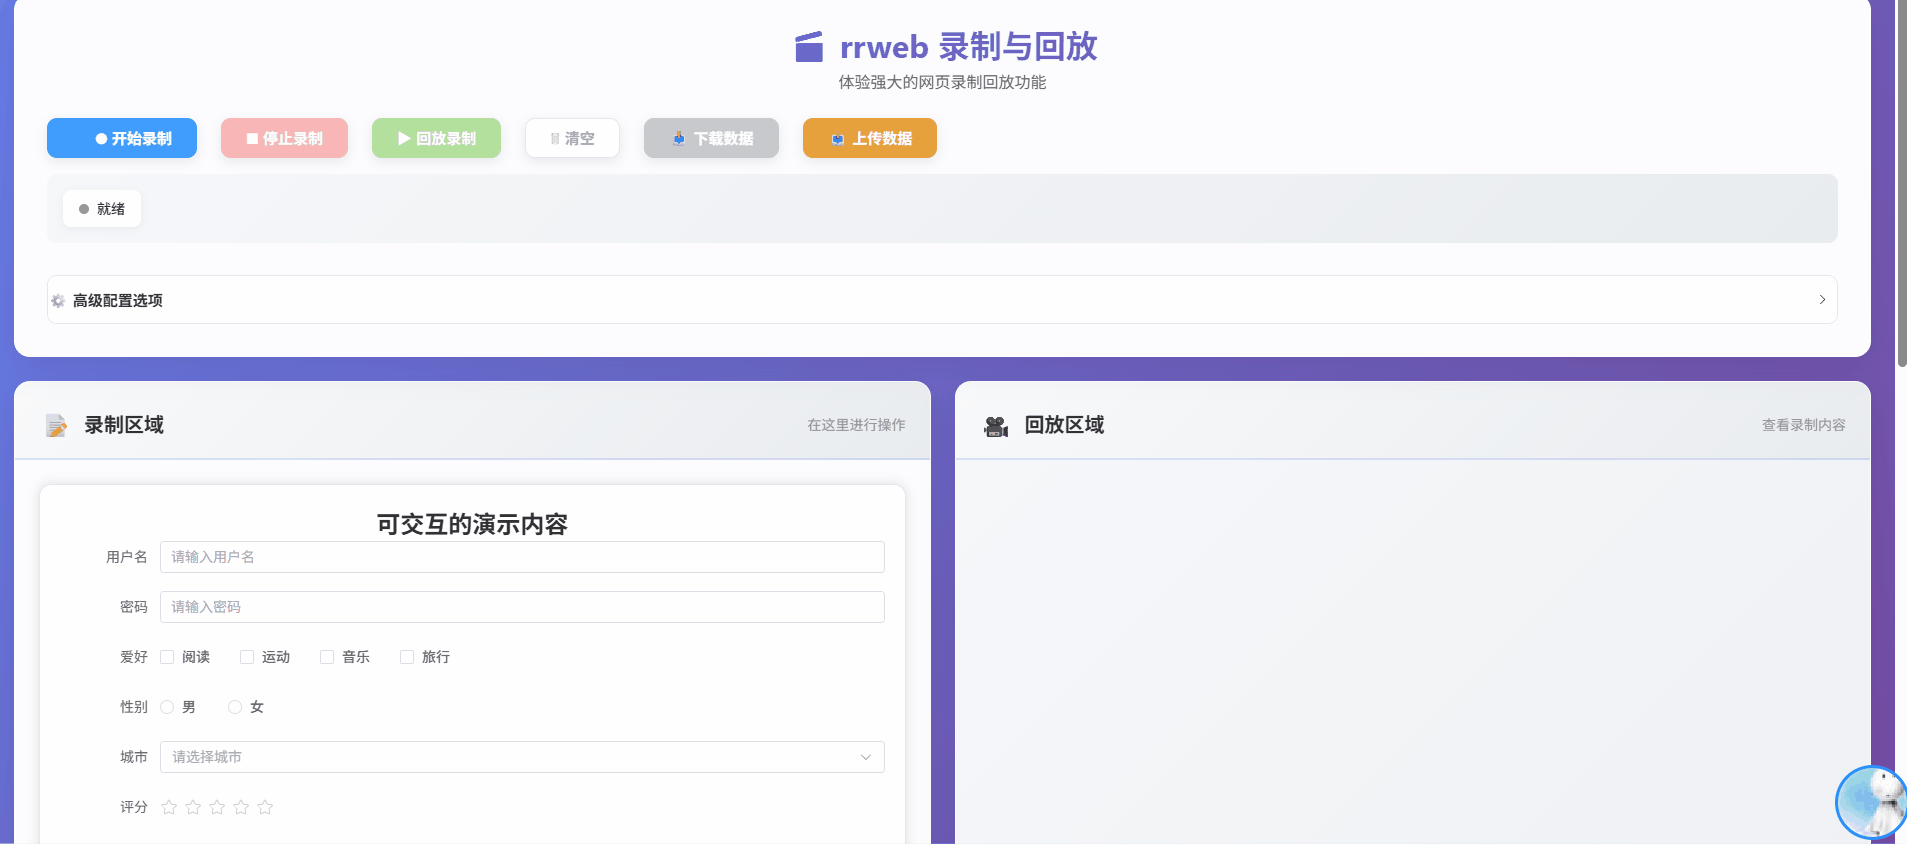Click the rrweb 录制与回放 title
Viewport: 1907px width, 844px height.
968,47
